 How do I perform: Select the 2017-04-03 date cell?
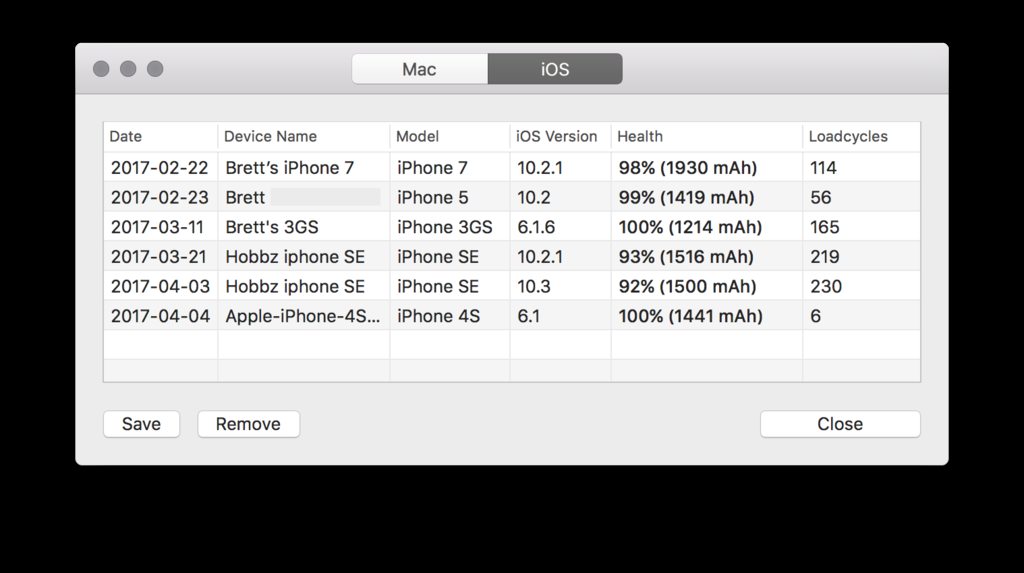(x=160, y=286)
